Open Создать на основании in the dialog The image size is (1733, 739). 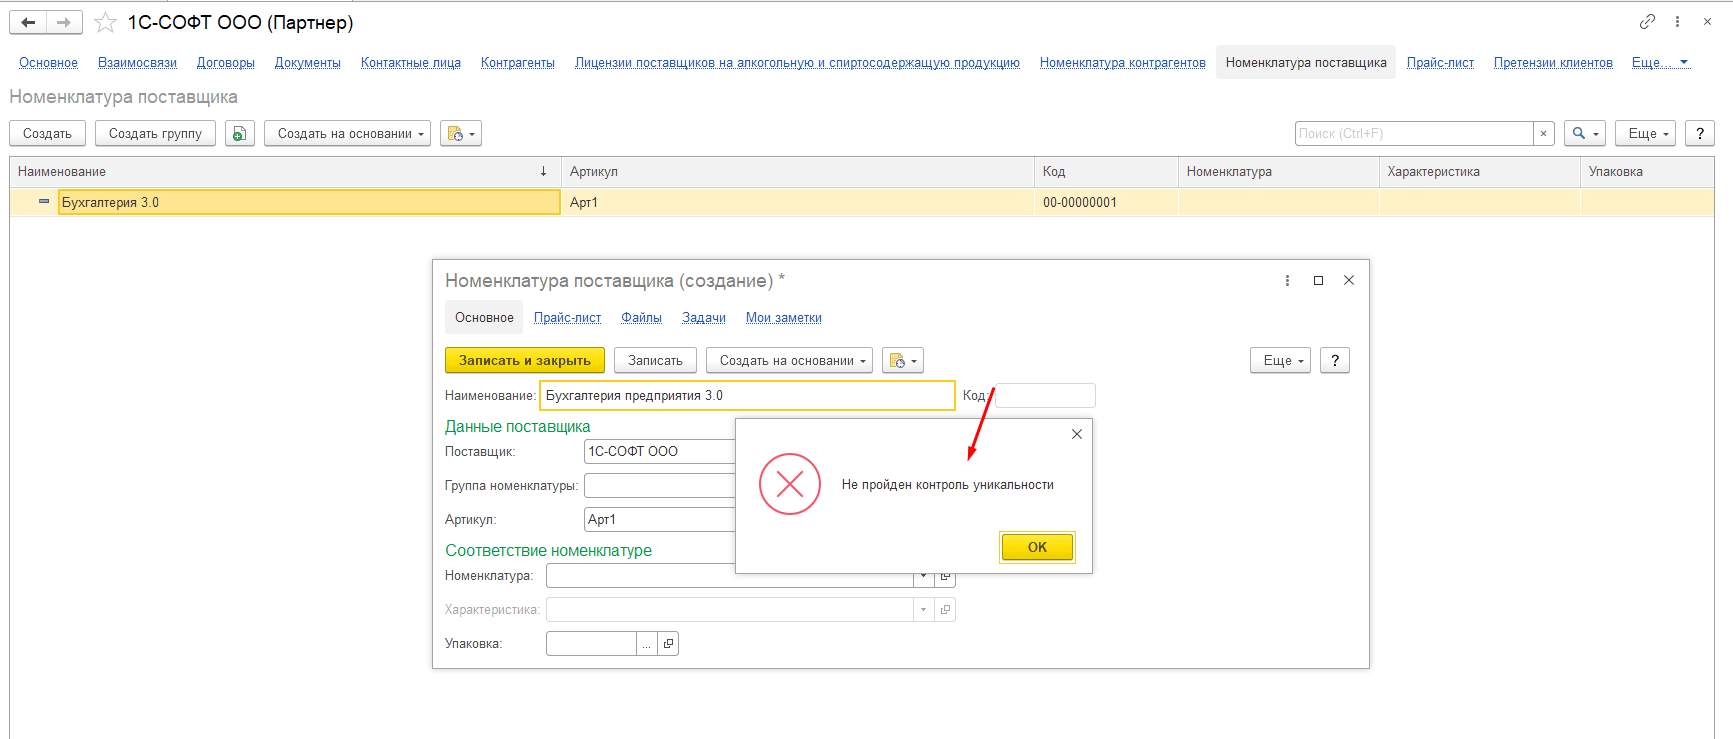click(x=789, y=360)
